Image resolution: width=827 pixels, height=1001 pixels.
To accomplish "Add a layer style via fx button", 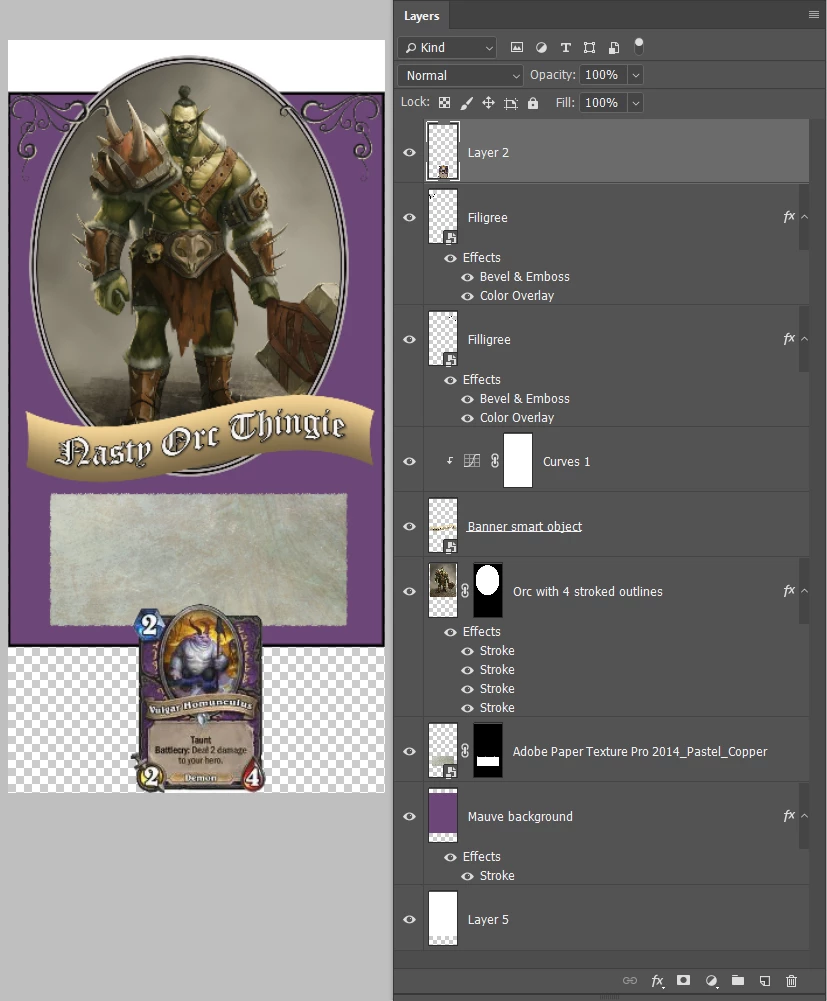I will (657, 981).
